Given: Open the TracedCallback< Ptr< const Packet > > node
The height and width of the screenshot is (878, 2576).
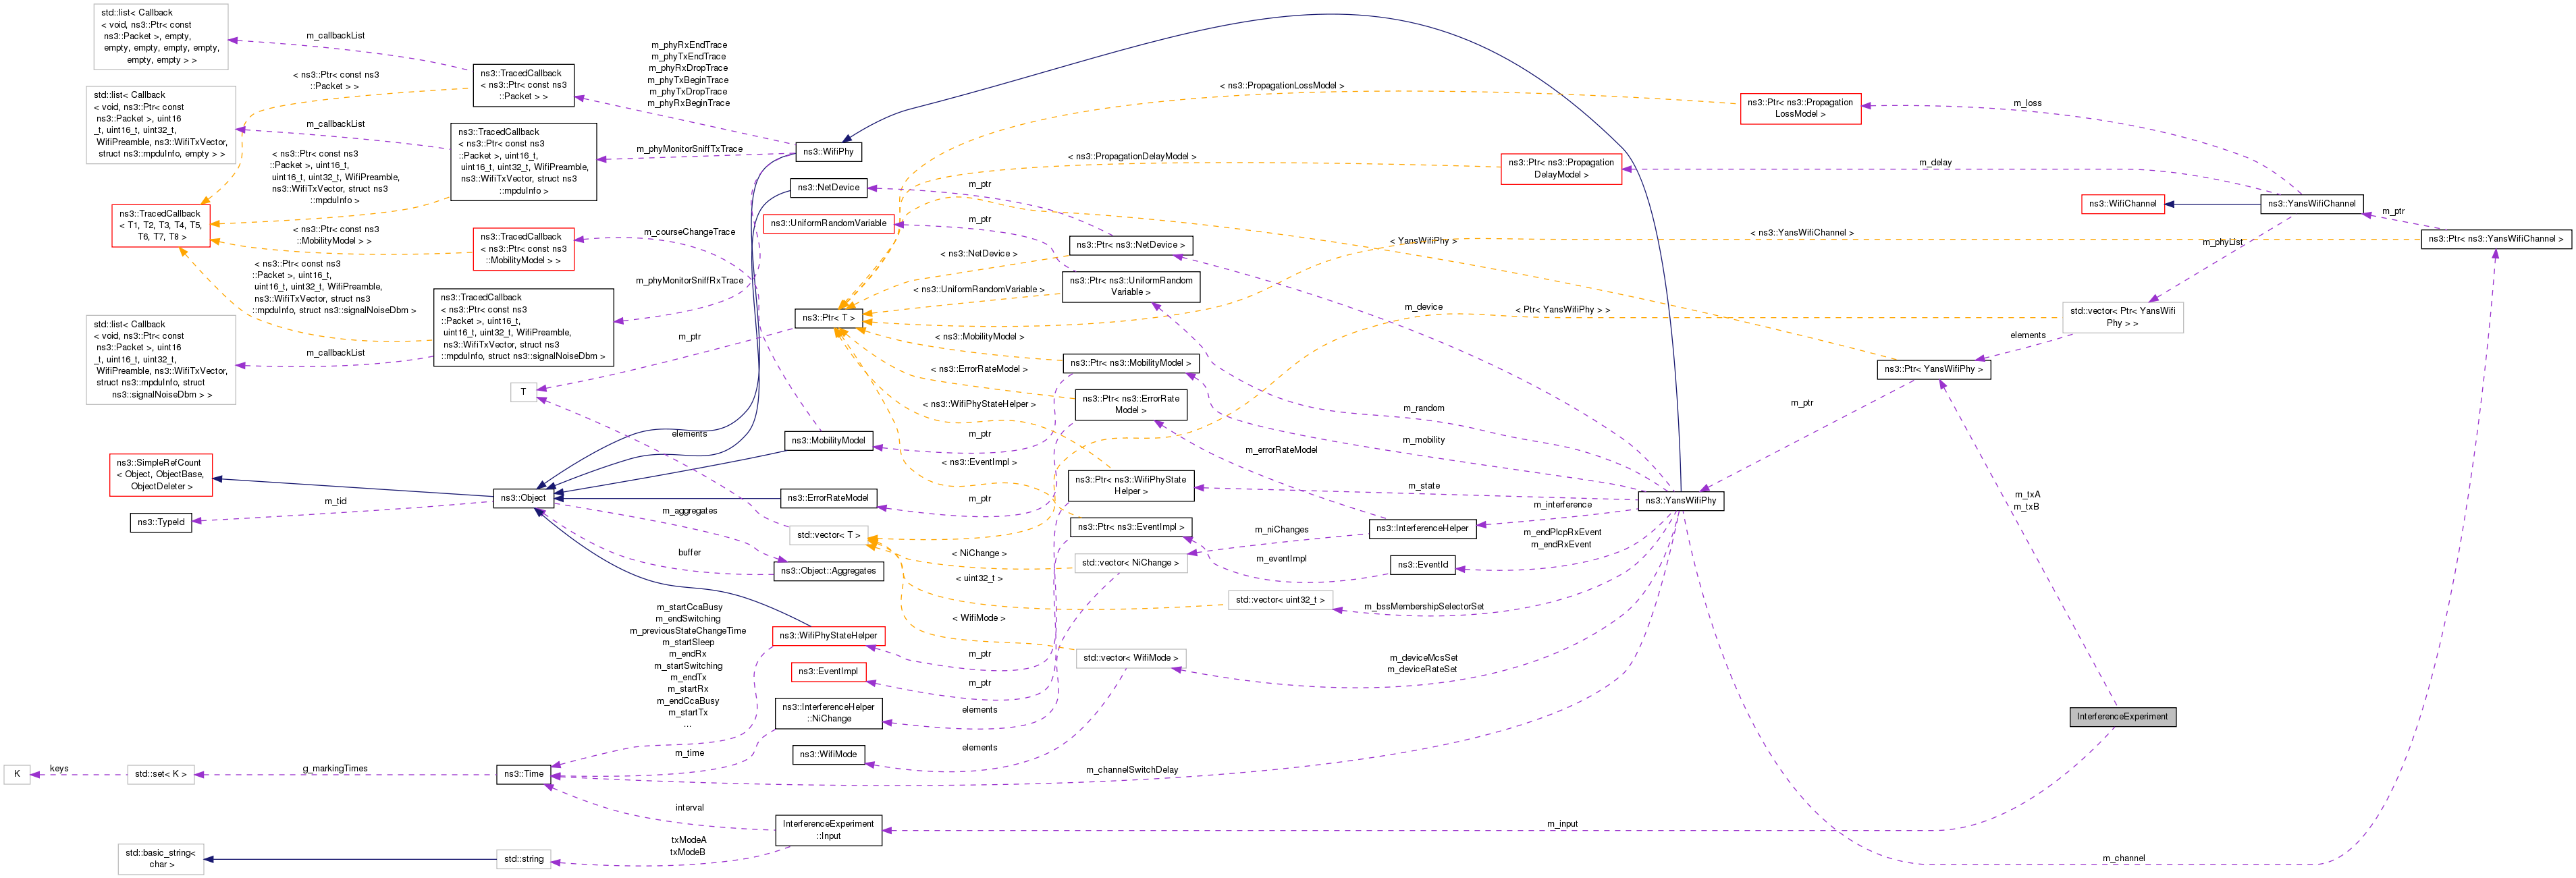Looking at the screenshot, I should point(524,85).
